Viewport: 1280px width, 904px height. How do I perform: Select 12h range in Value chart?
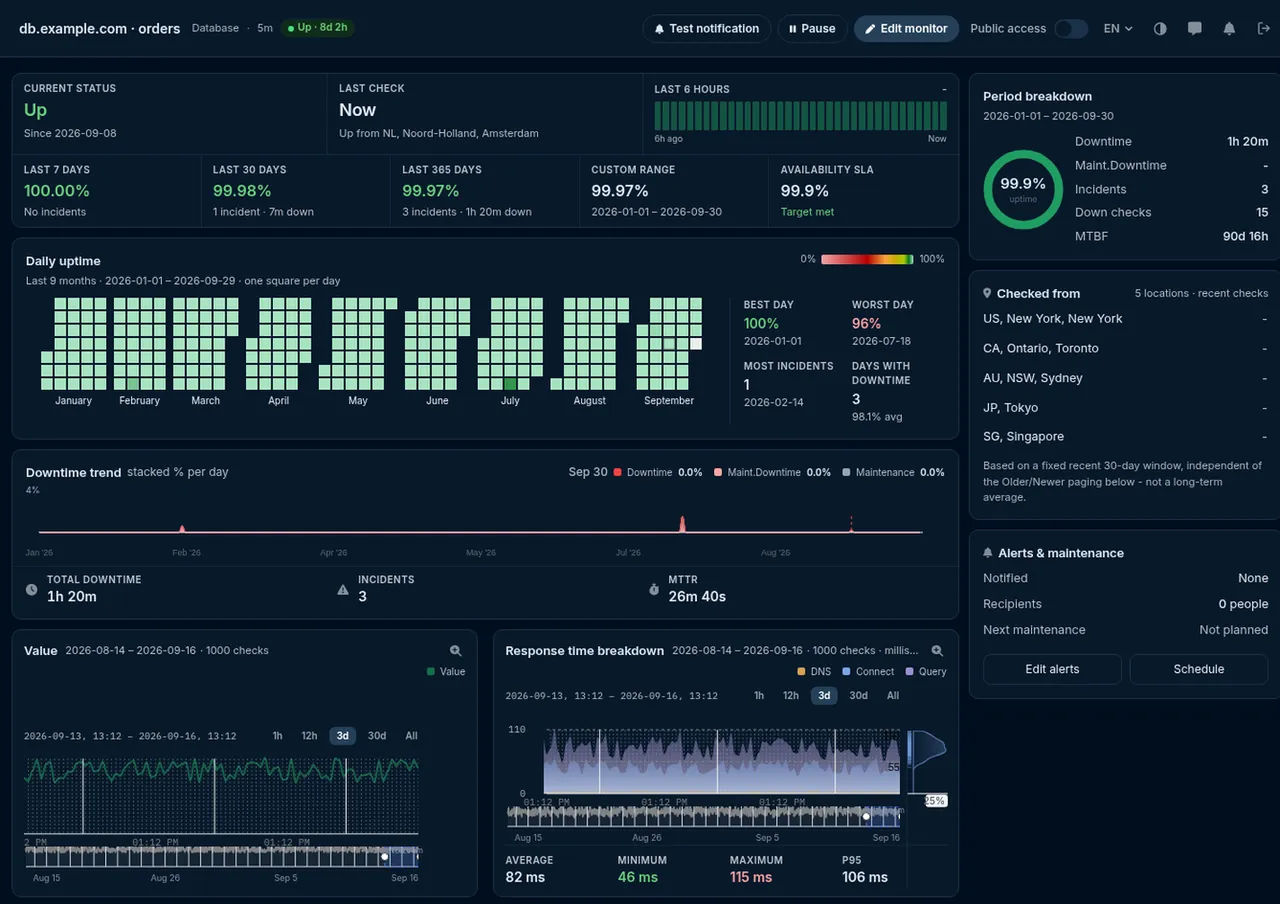click(309, 736)
